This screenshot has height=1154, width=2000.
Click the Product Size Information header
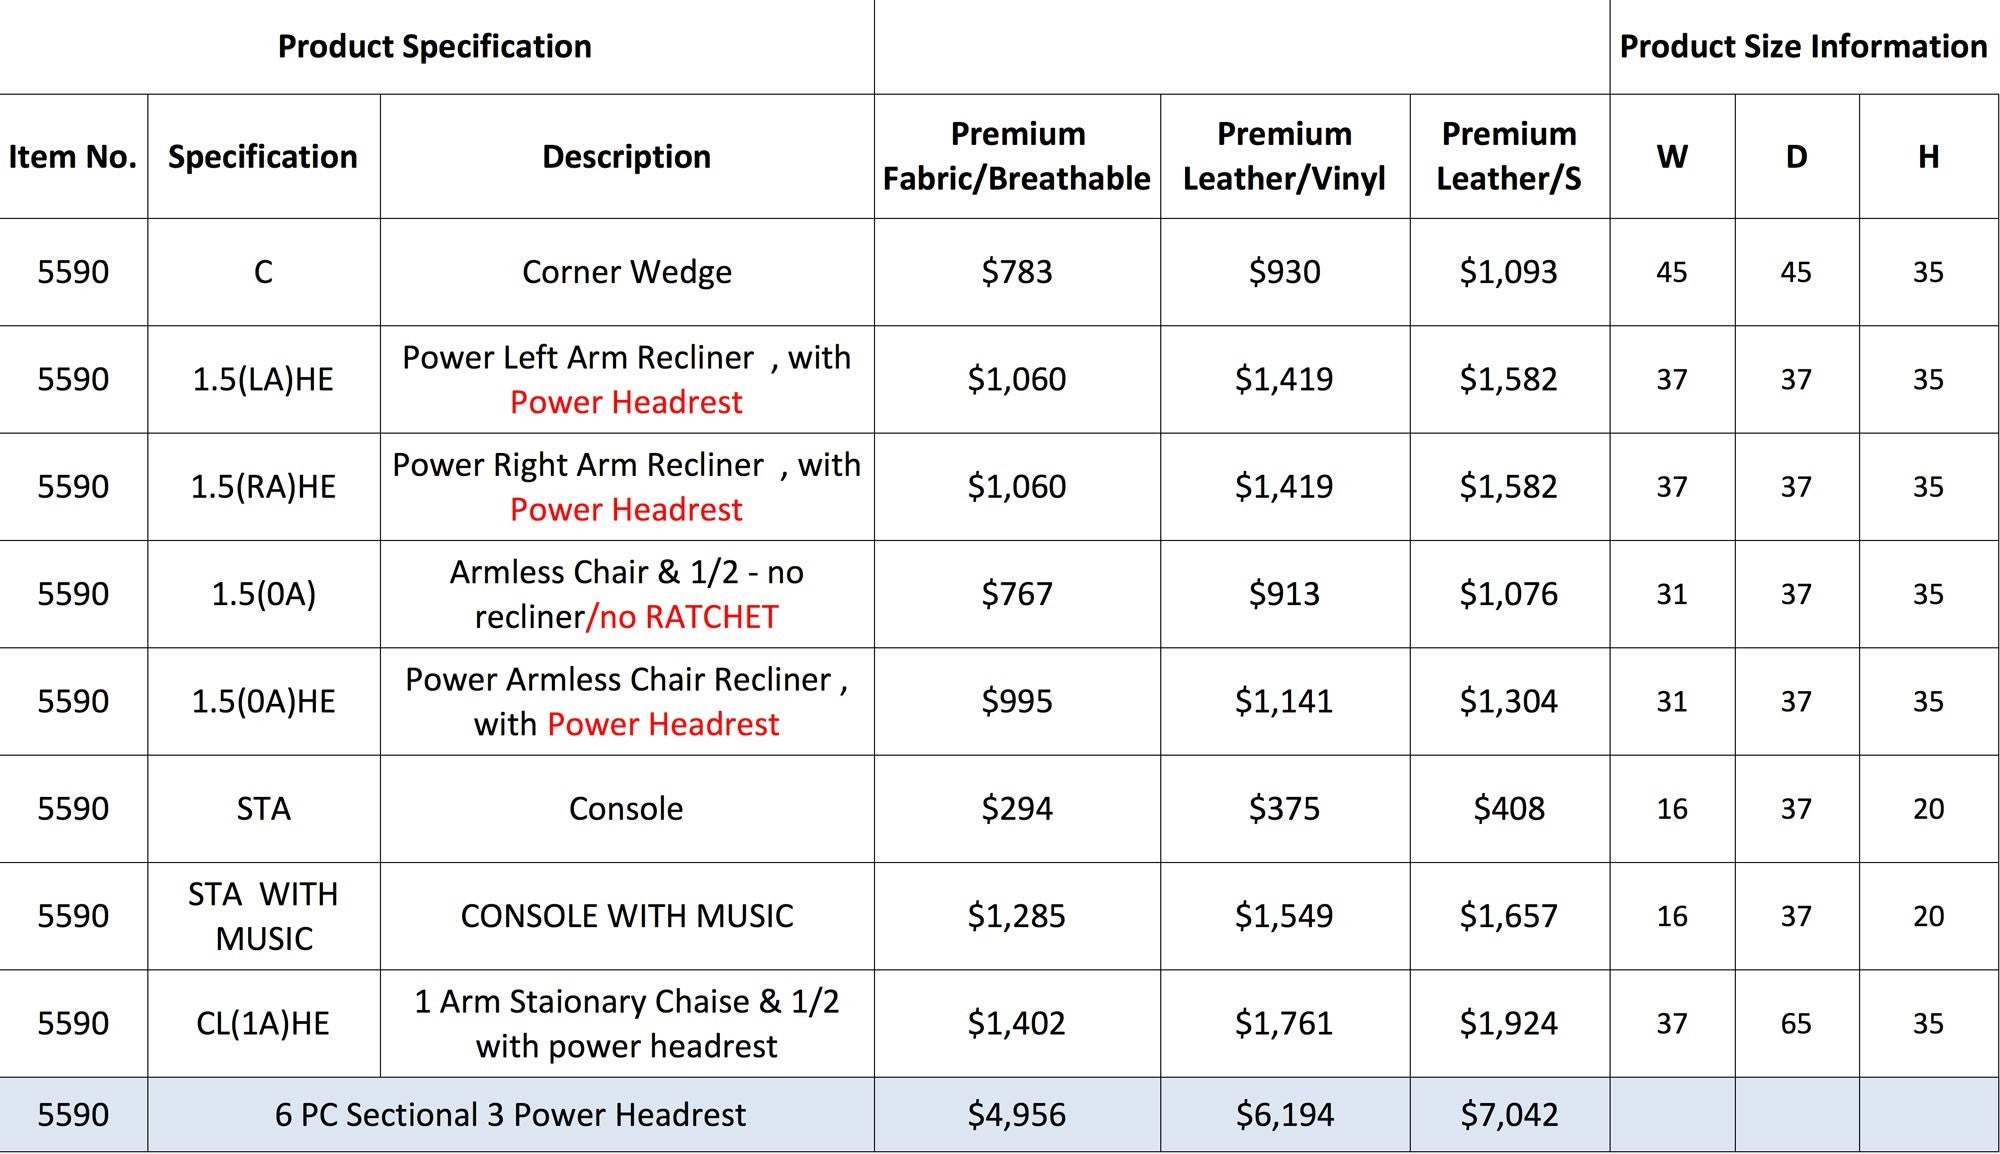pos(1804,47)
